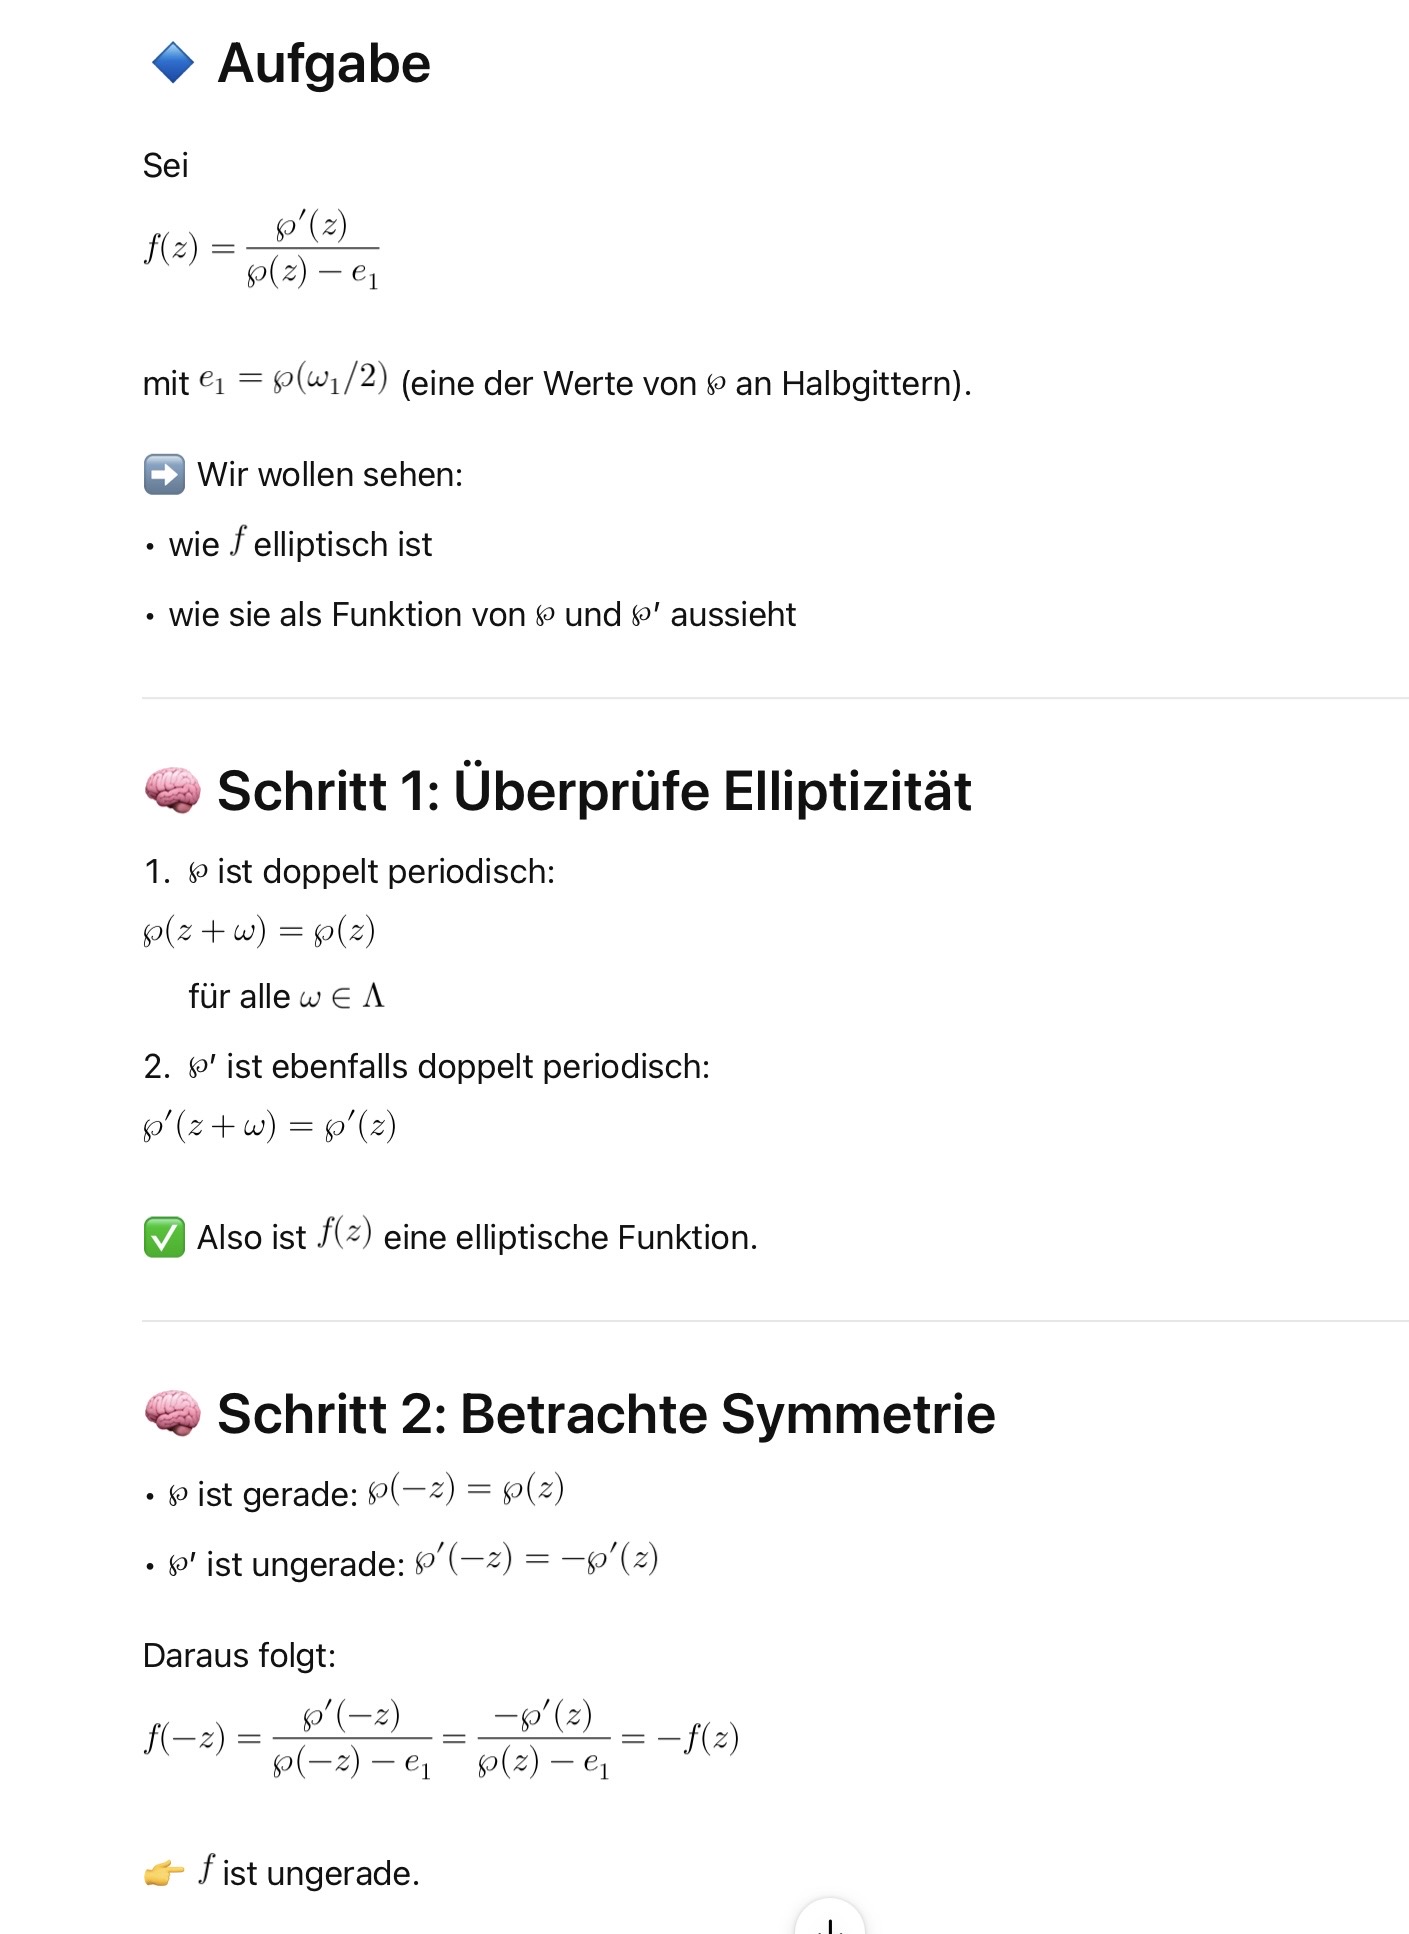Image resolution: width=1409 pixels, height=1934 pixels.
Task: Click the green checkmark emoji before 'Also ist'
Action: [x=164, y=1238]
